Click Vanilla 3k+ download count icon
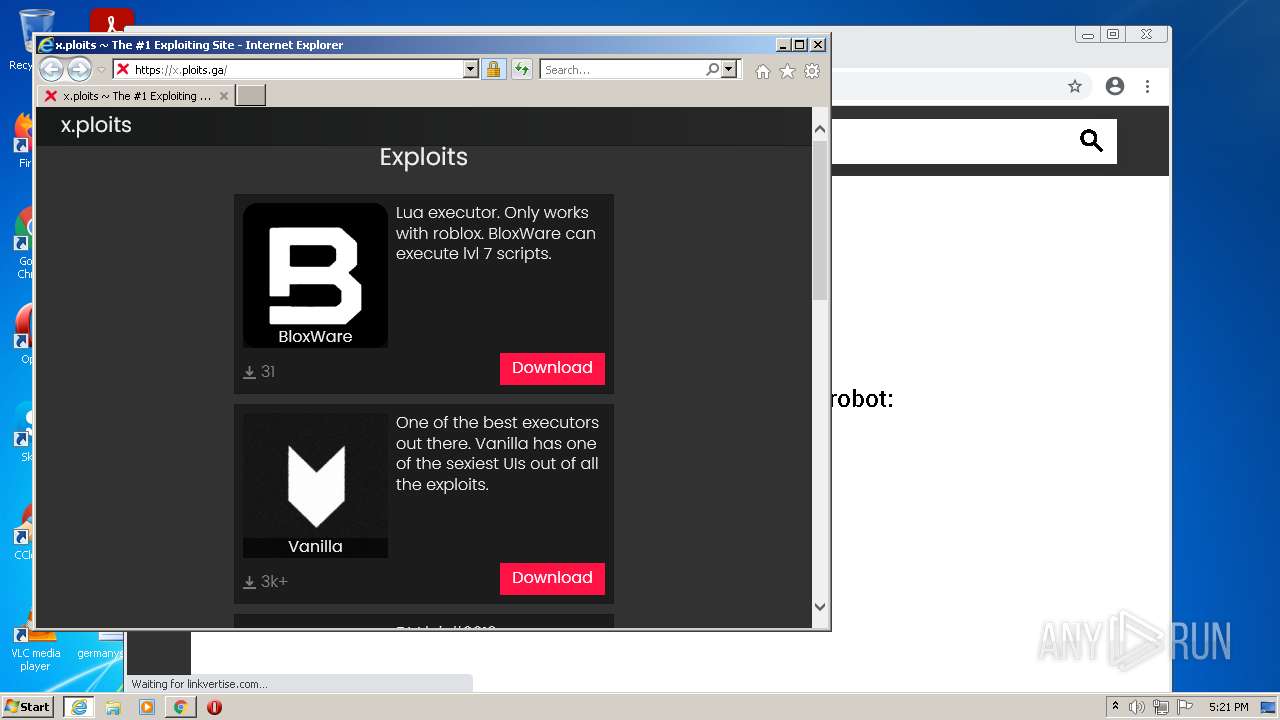The height and width of the screenshot is (720, 1280). pyautogui.click(x=250, y=582)
